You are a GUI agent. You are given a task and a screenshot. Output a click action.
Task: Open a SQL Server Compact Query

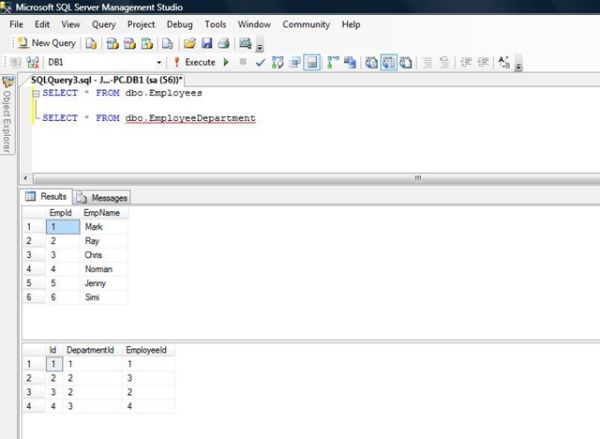[167, 43]
